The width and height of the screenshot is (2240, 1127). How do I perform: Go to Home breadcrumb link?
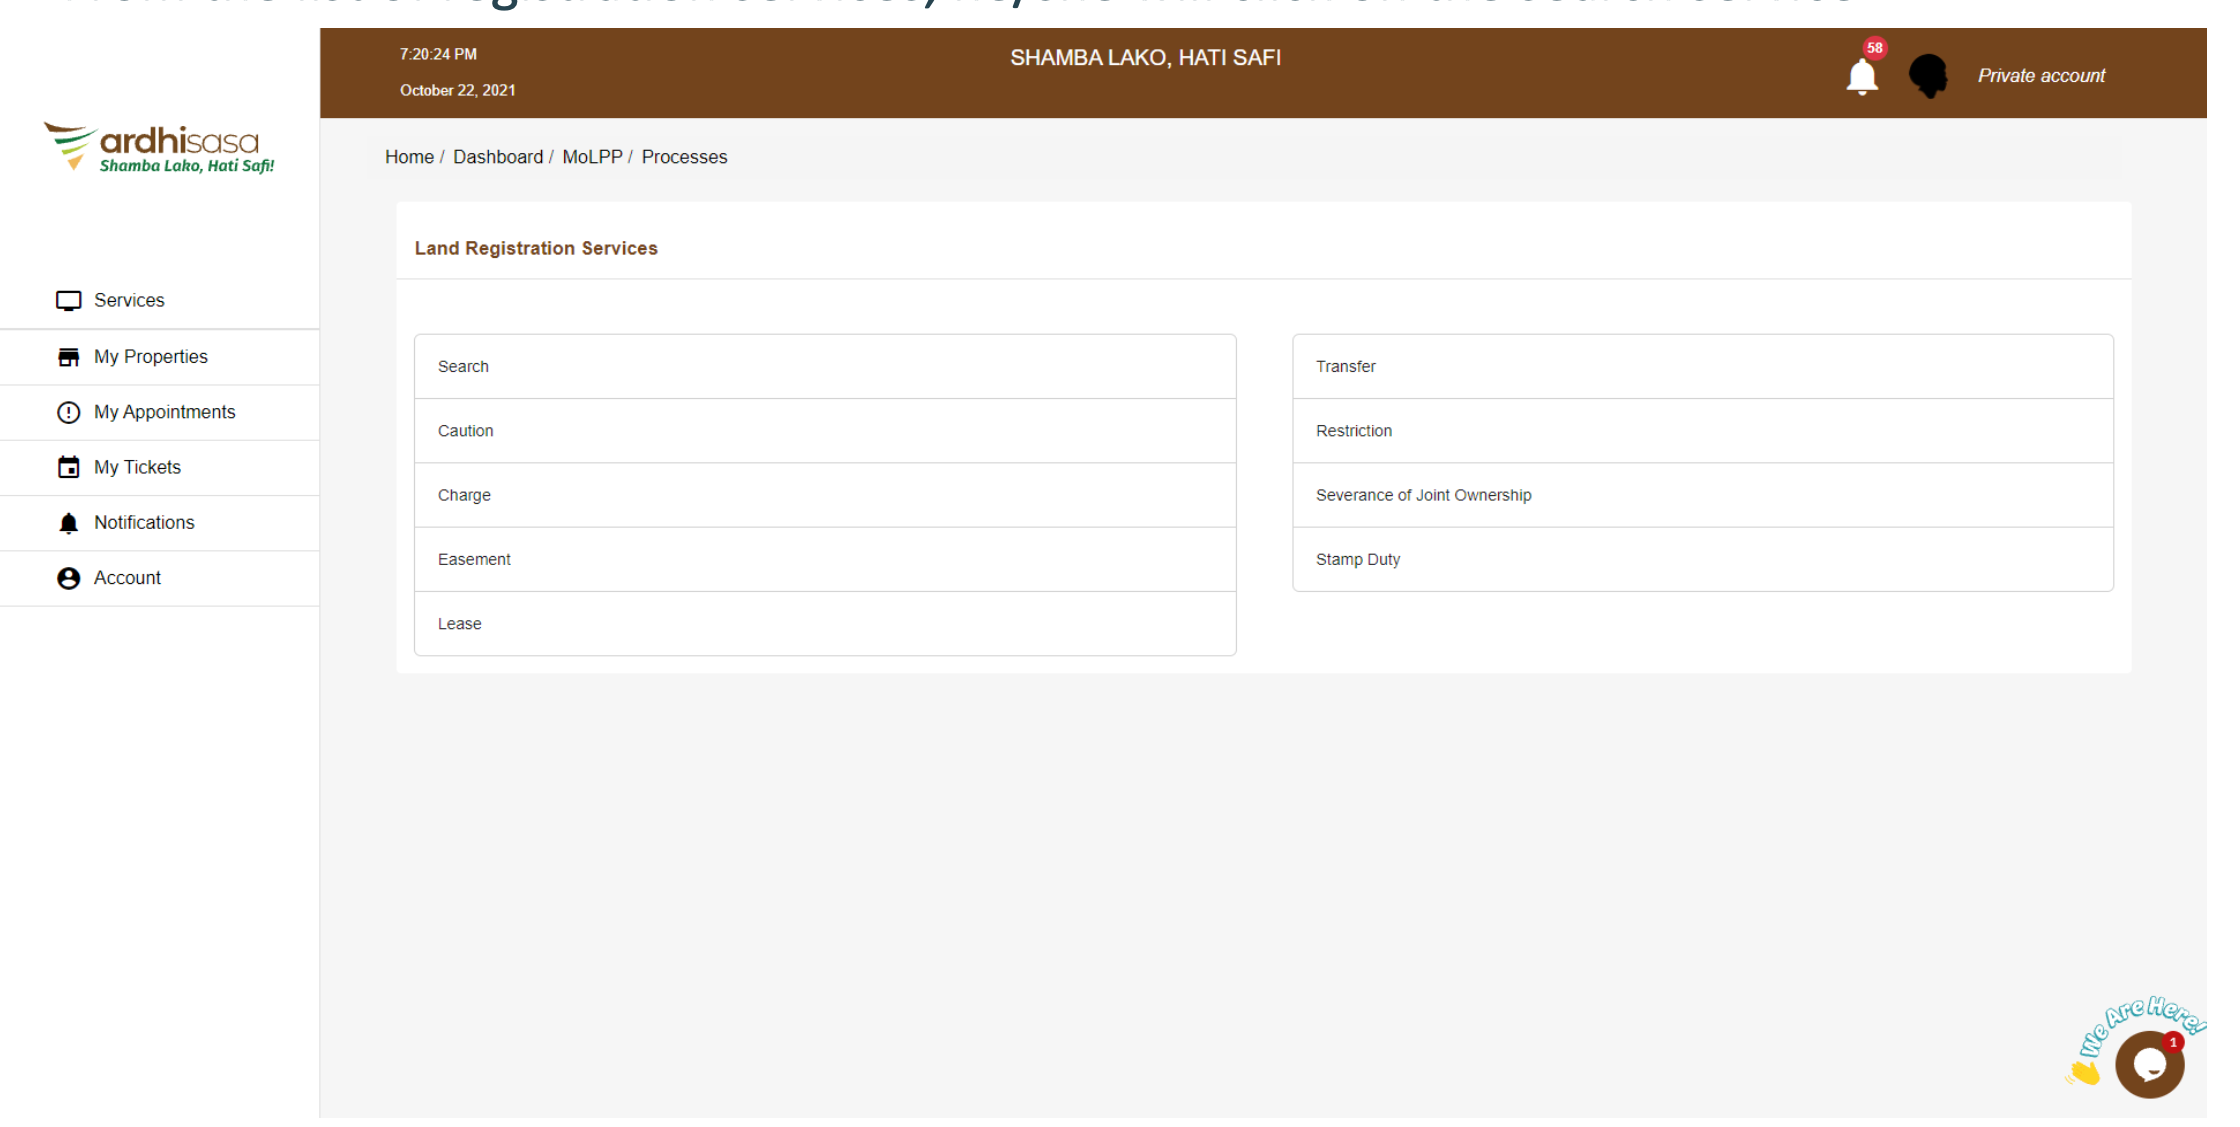click(409, 157)
